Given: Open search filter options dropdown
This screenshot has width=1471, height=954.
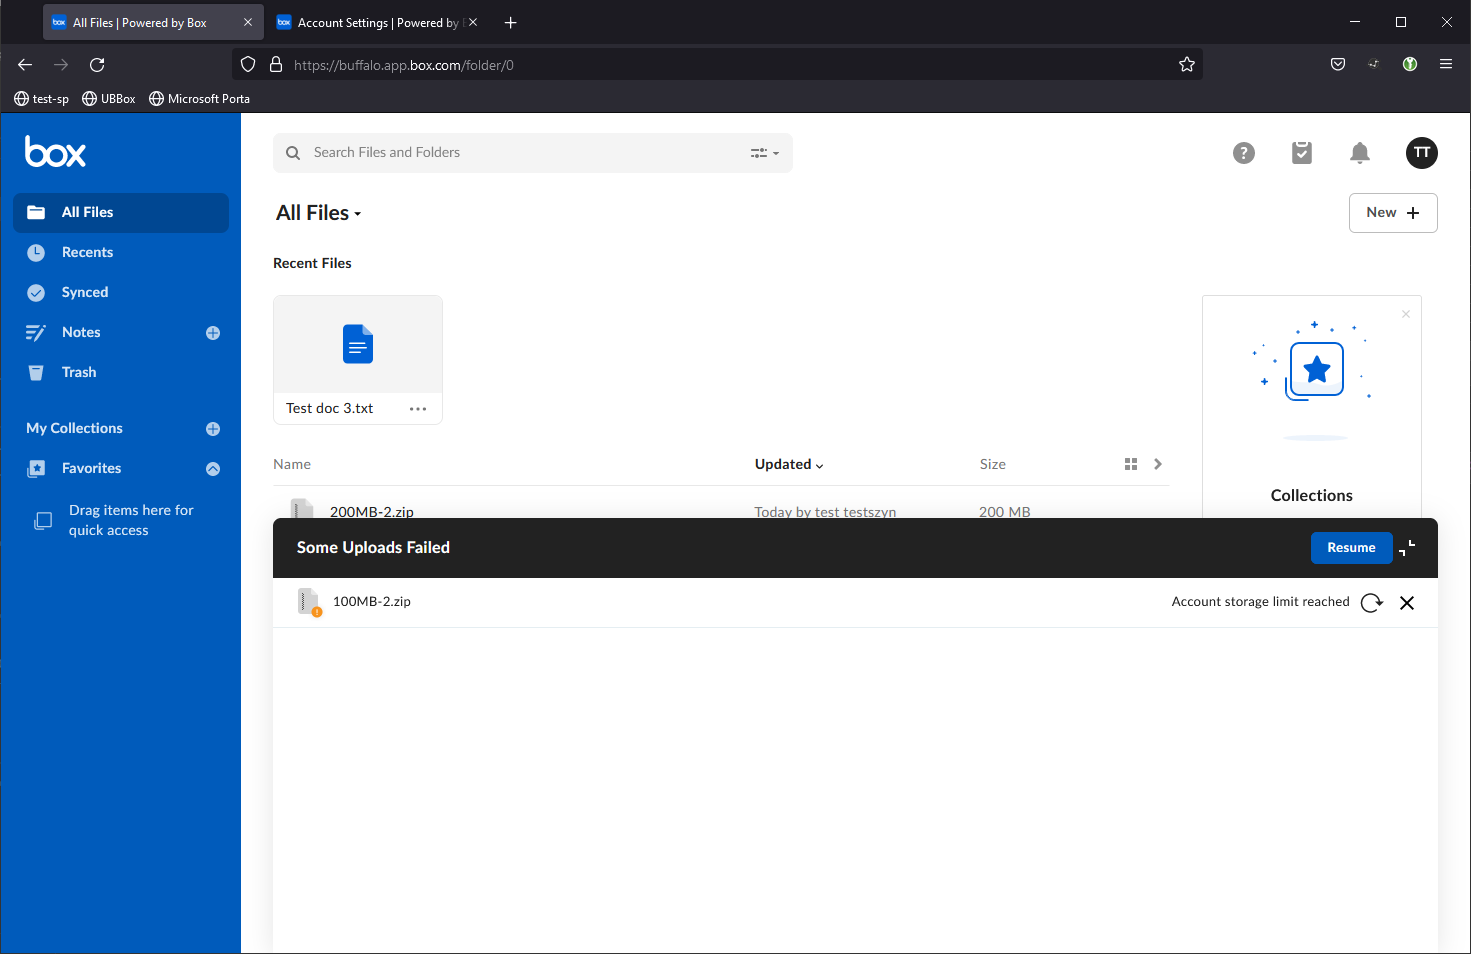Looking at the screenshot, I should click(765, 153).
